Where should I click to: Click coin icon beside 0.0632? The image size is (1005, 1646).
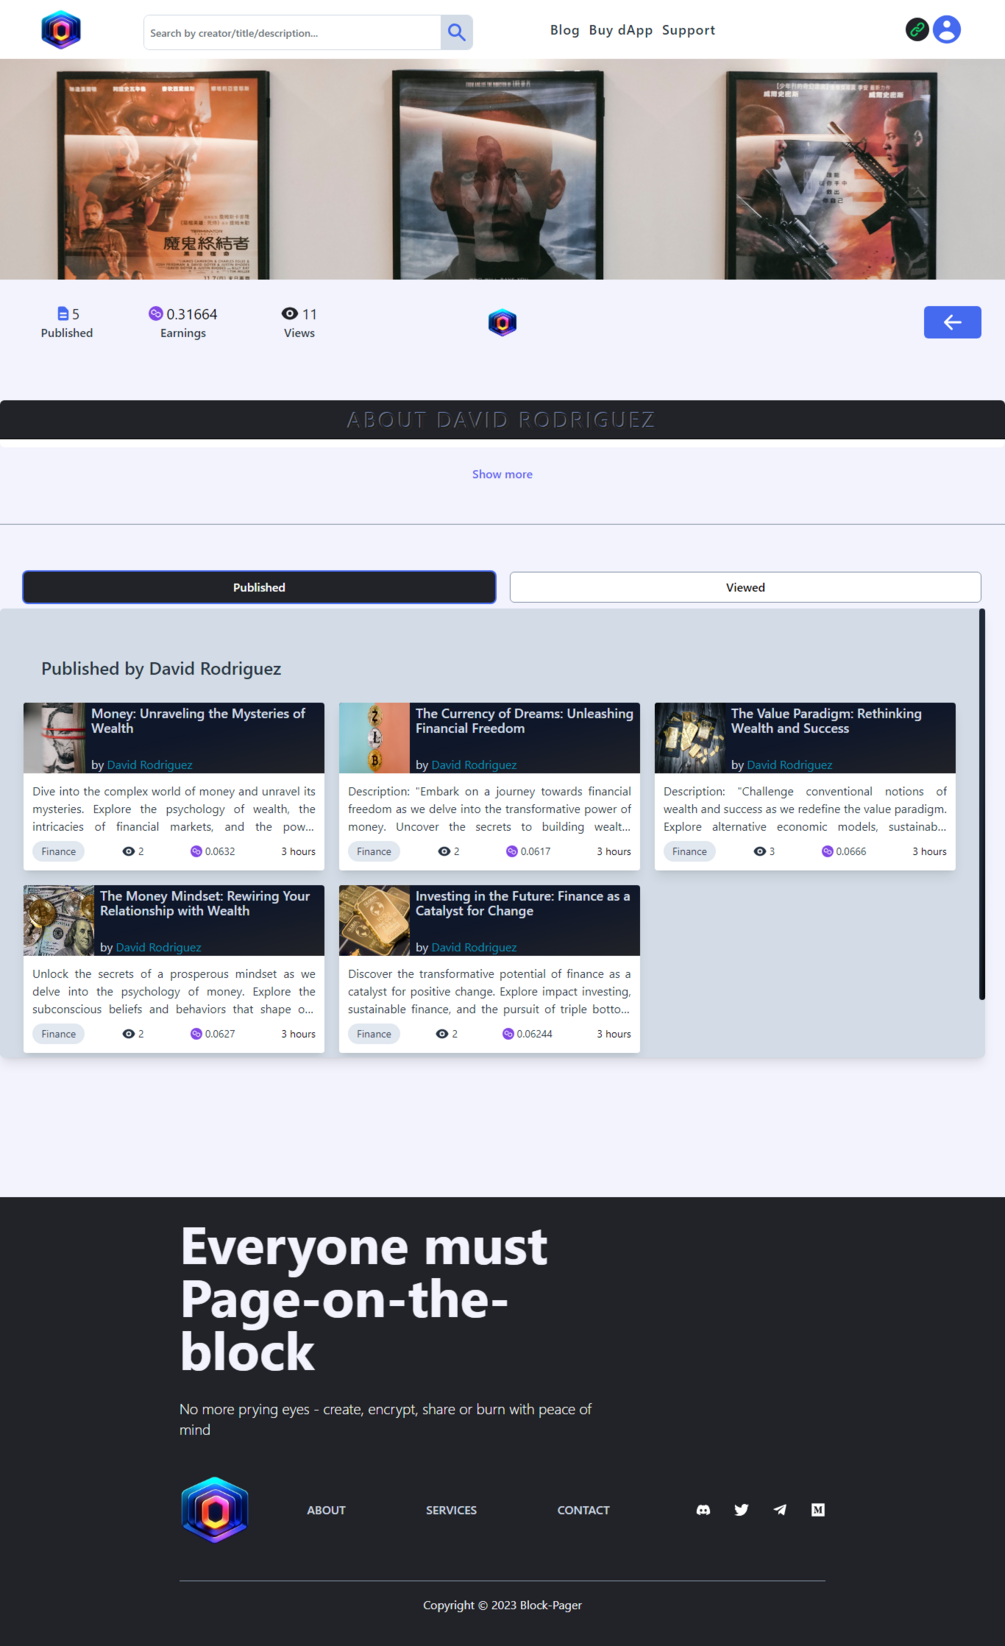pyautogui.click(x=196, y=852)
